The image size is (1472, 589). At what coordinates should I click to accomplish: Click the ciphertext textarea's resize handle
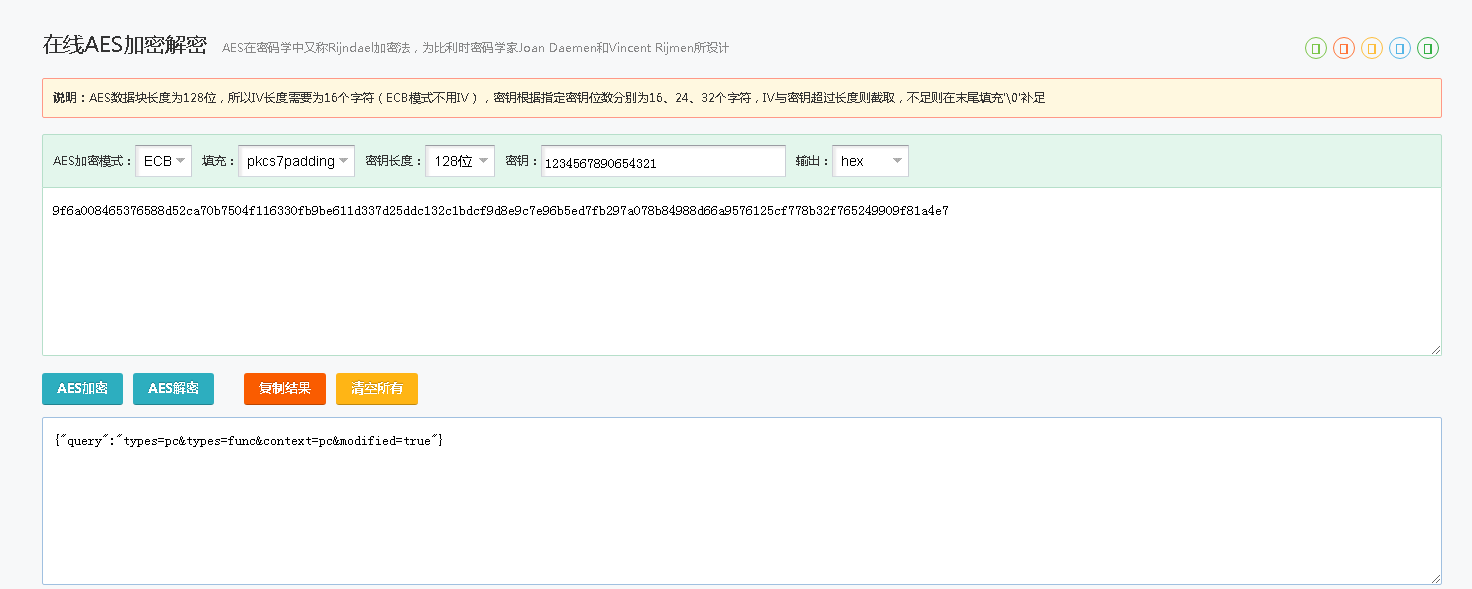point(1435,349)
